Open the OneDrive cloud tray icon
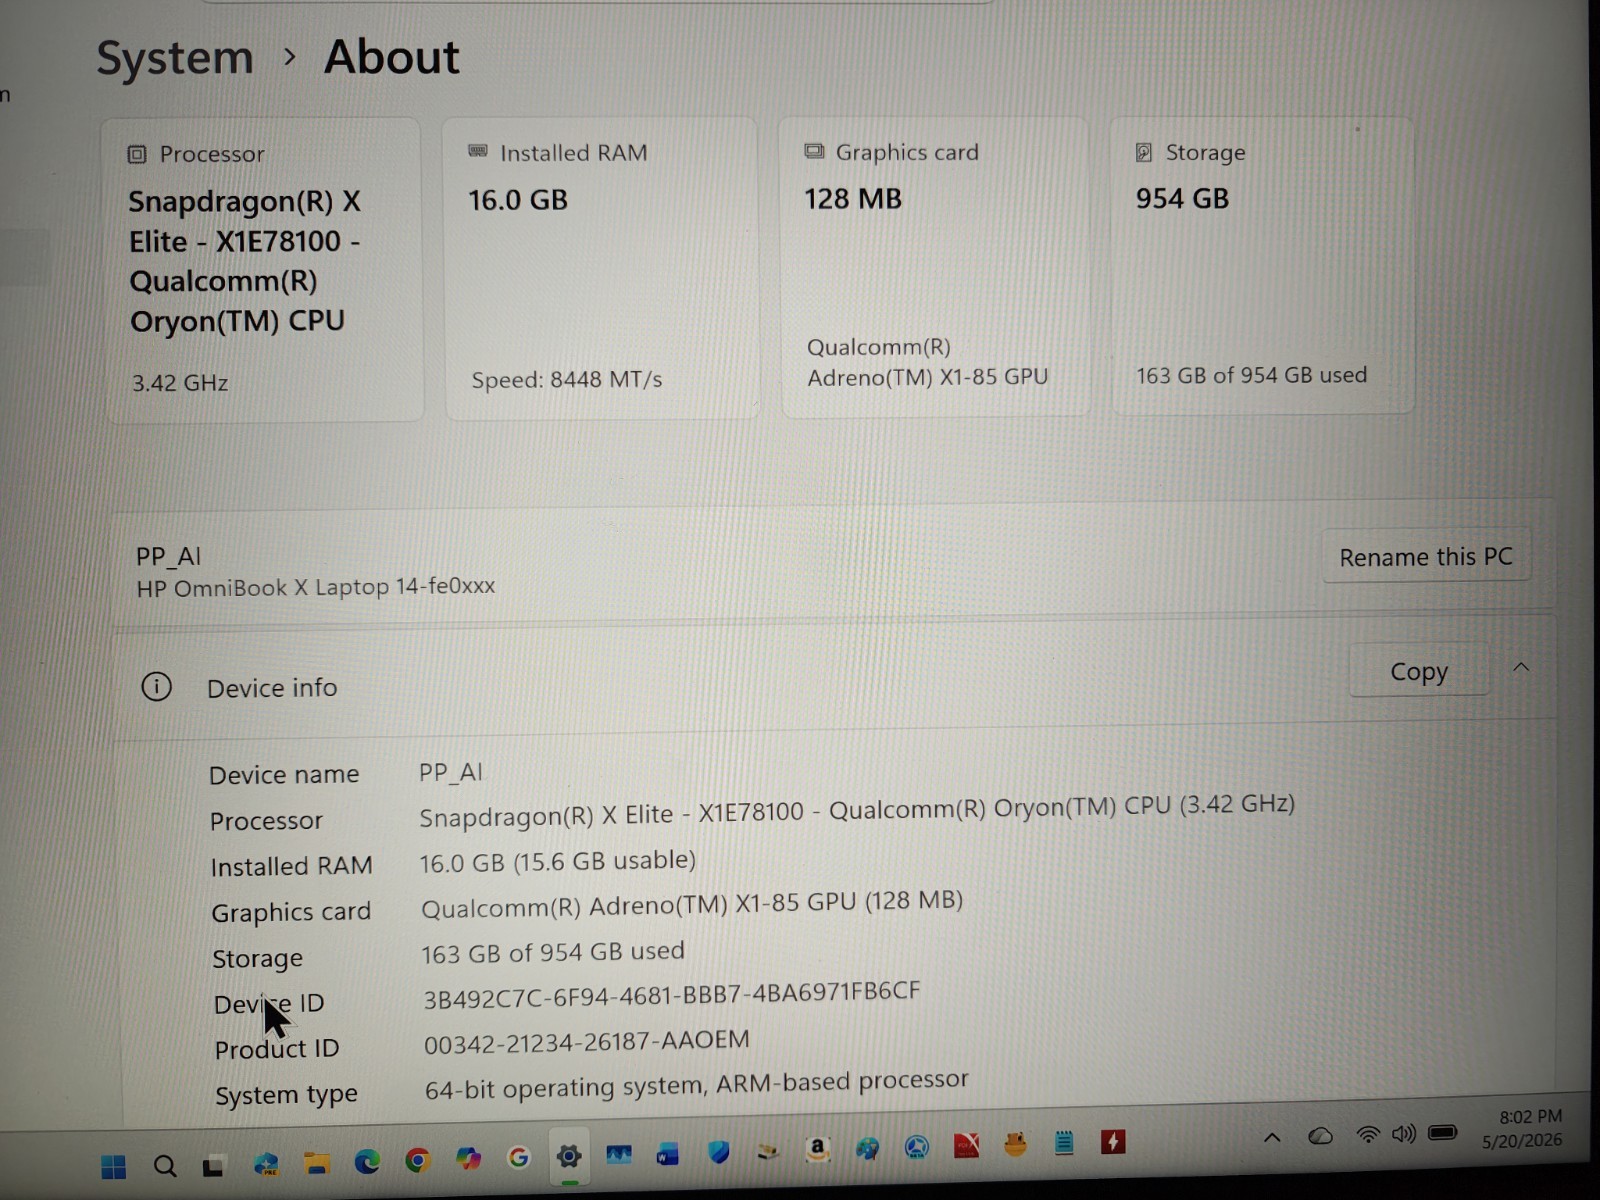 click(1321, 1136)
